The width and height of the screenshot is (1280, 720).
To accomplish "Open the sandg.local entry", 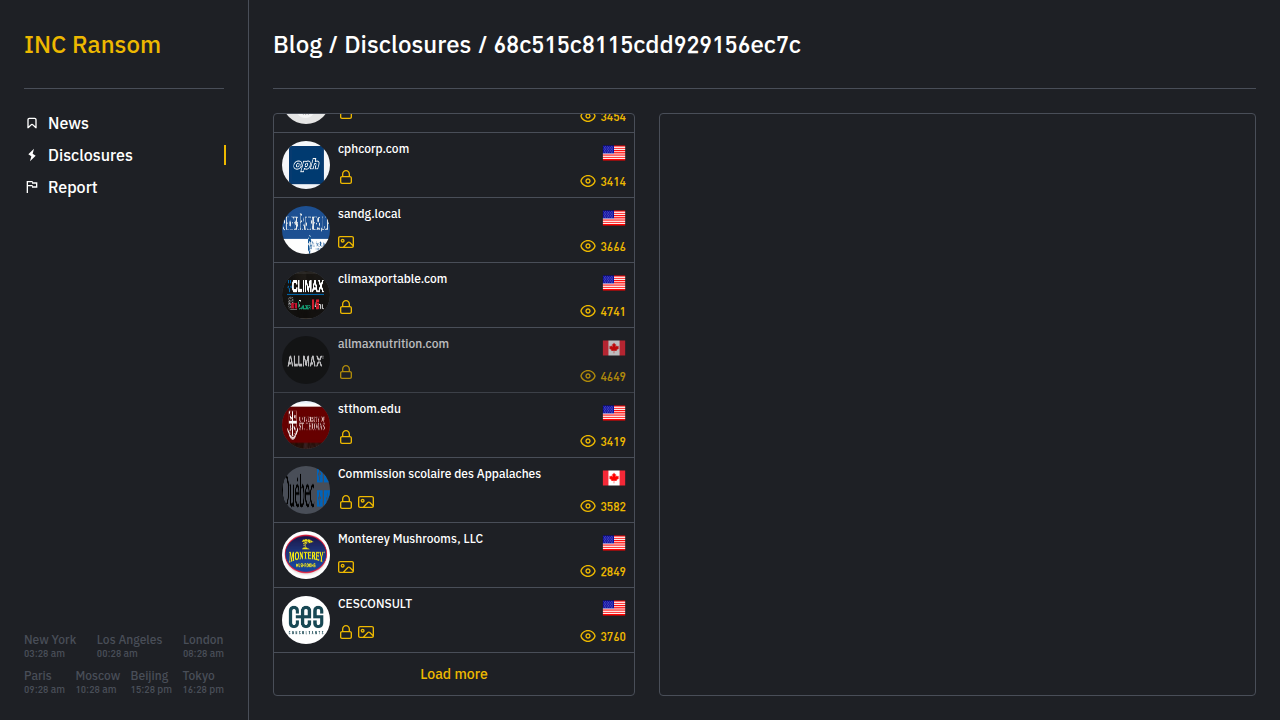I will click(454, 230).
